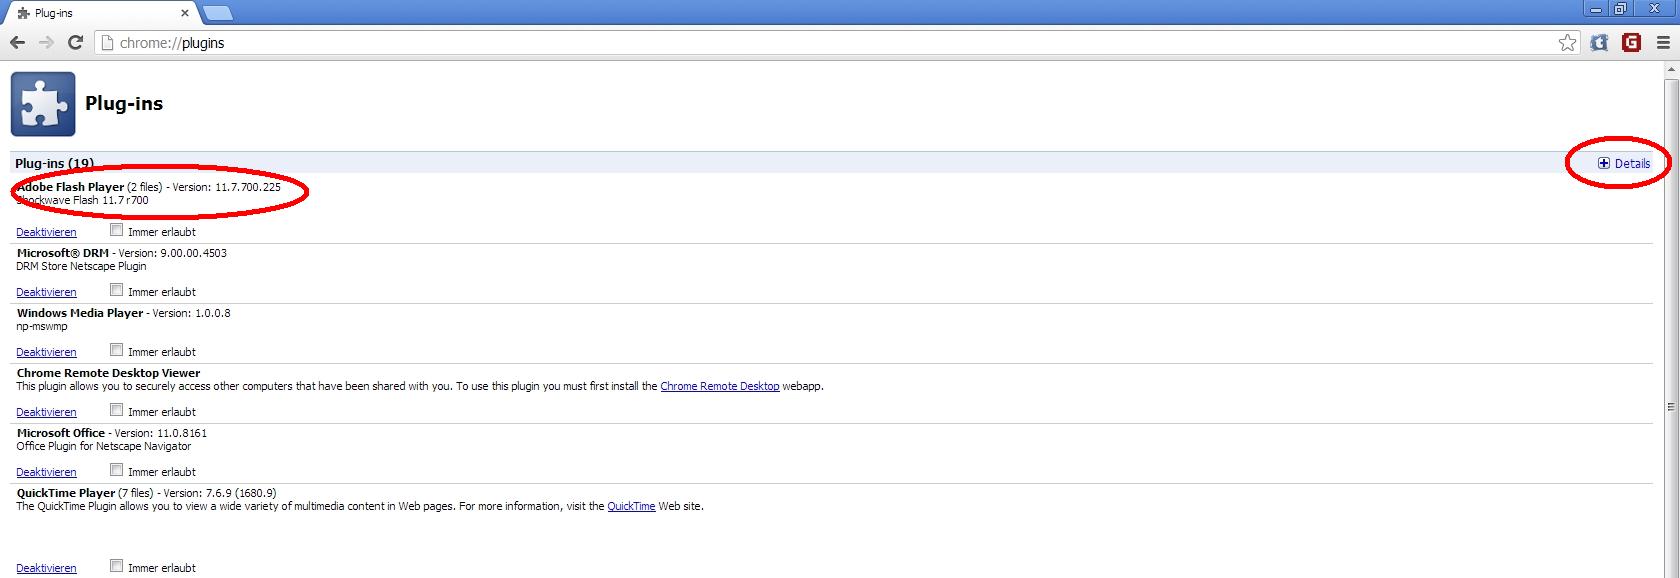
Task: Focus the chrome://plugins address bar
Action: 835,43
